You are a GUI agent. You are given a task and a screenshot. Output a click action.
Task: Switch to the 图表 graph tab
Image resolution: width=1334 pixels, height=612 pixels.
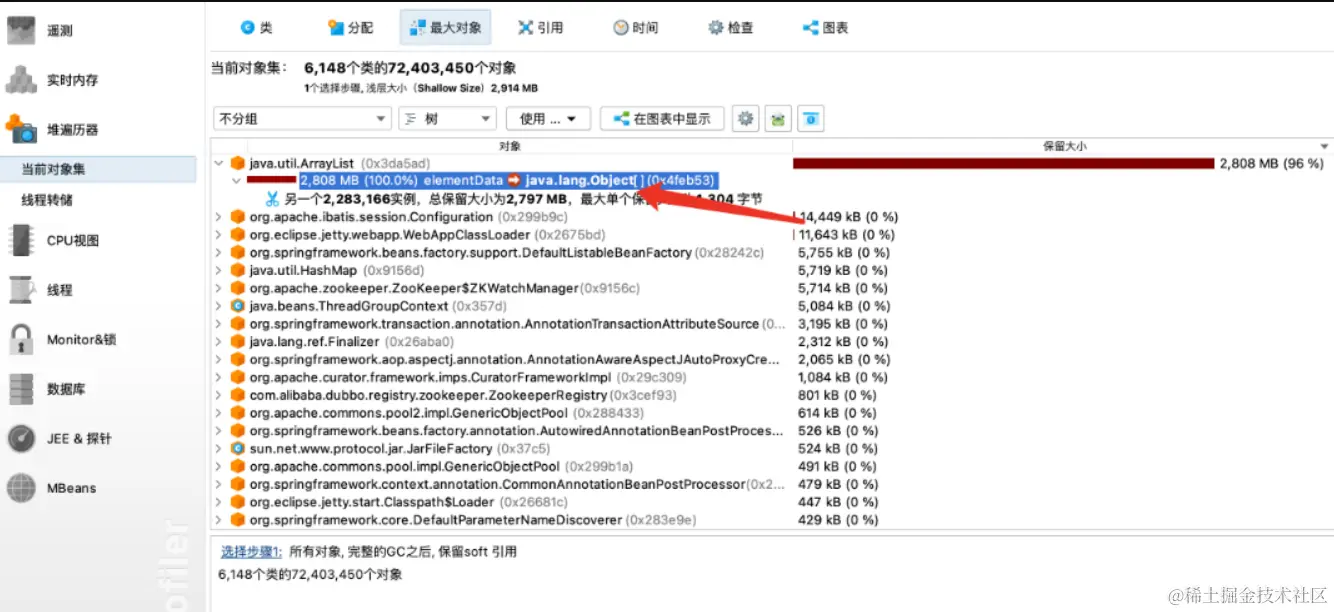click(x=826, y=28)
